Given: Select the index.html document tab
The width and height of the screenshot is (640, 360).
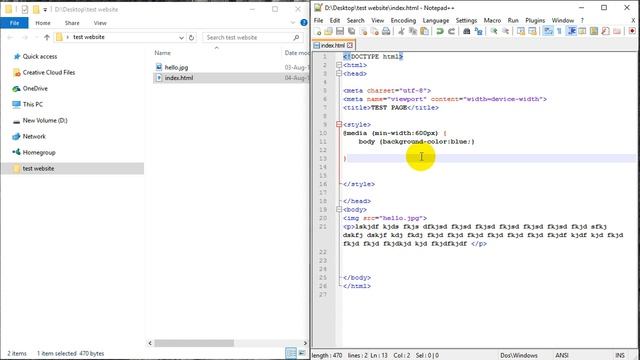Looking at the screenshot, I should (x=333, y=45).
